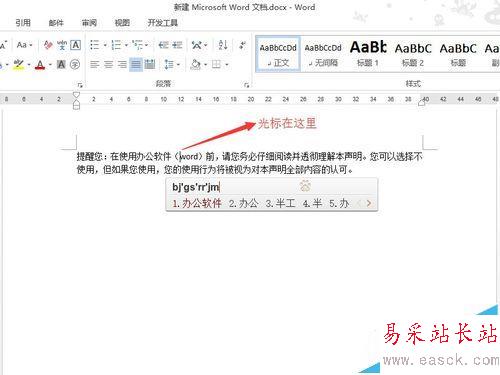Click the word 办公软件 in the document
The width and height of the screenshot is (500, 375).
coord(154,156)
